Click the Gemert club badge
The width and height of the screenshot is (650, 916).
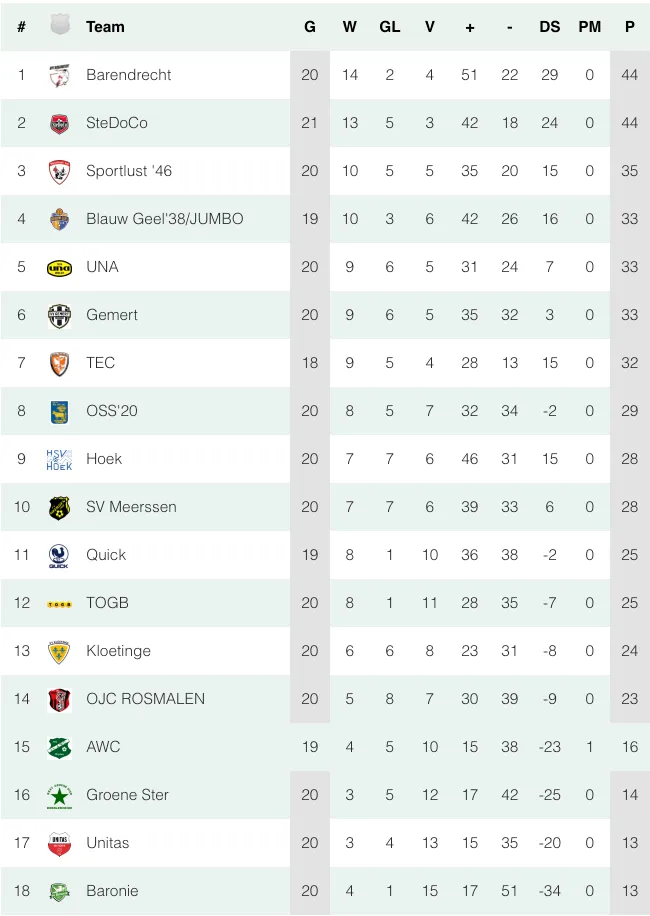pos(59,315)
